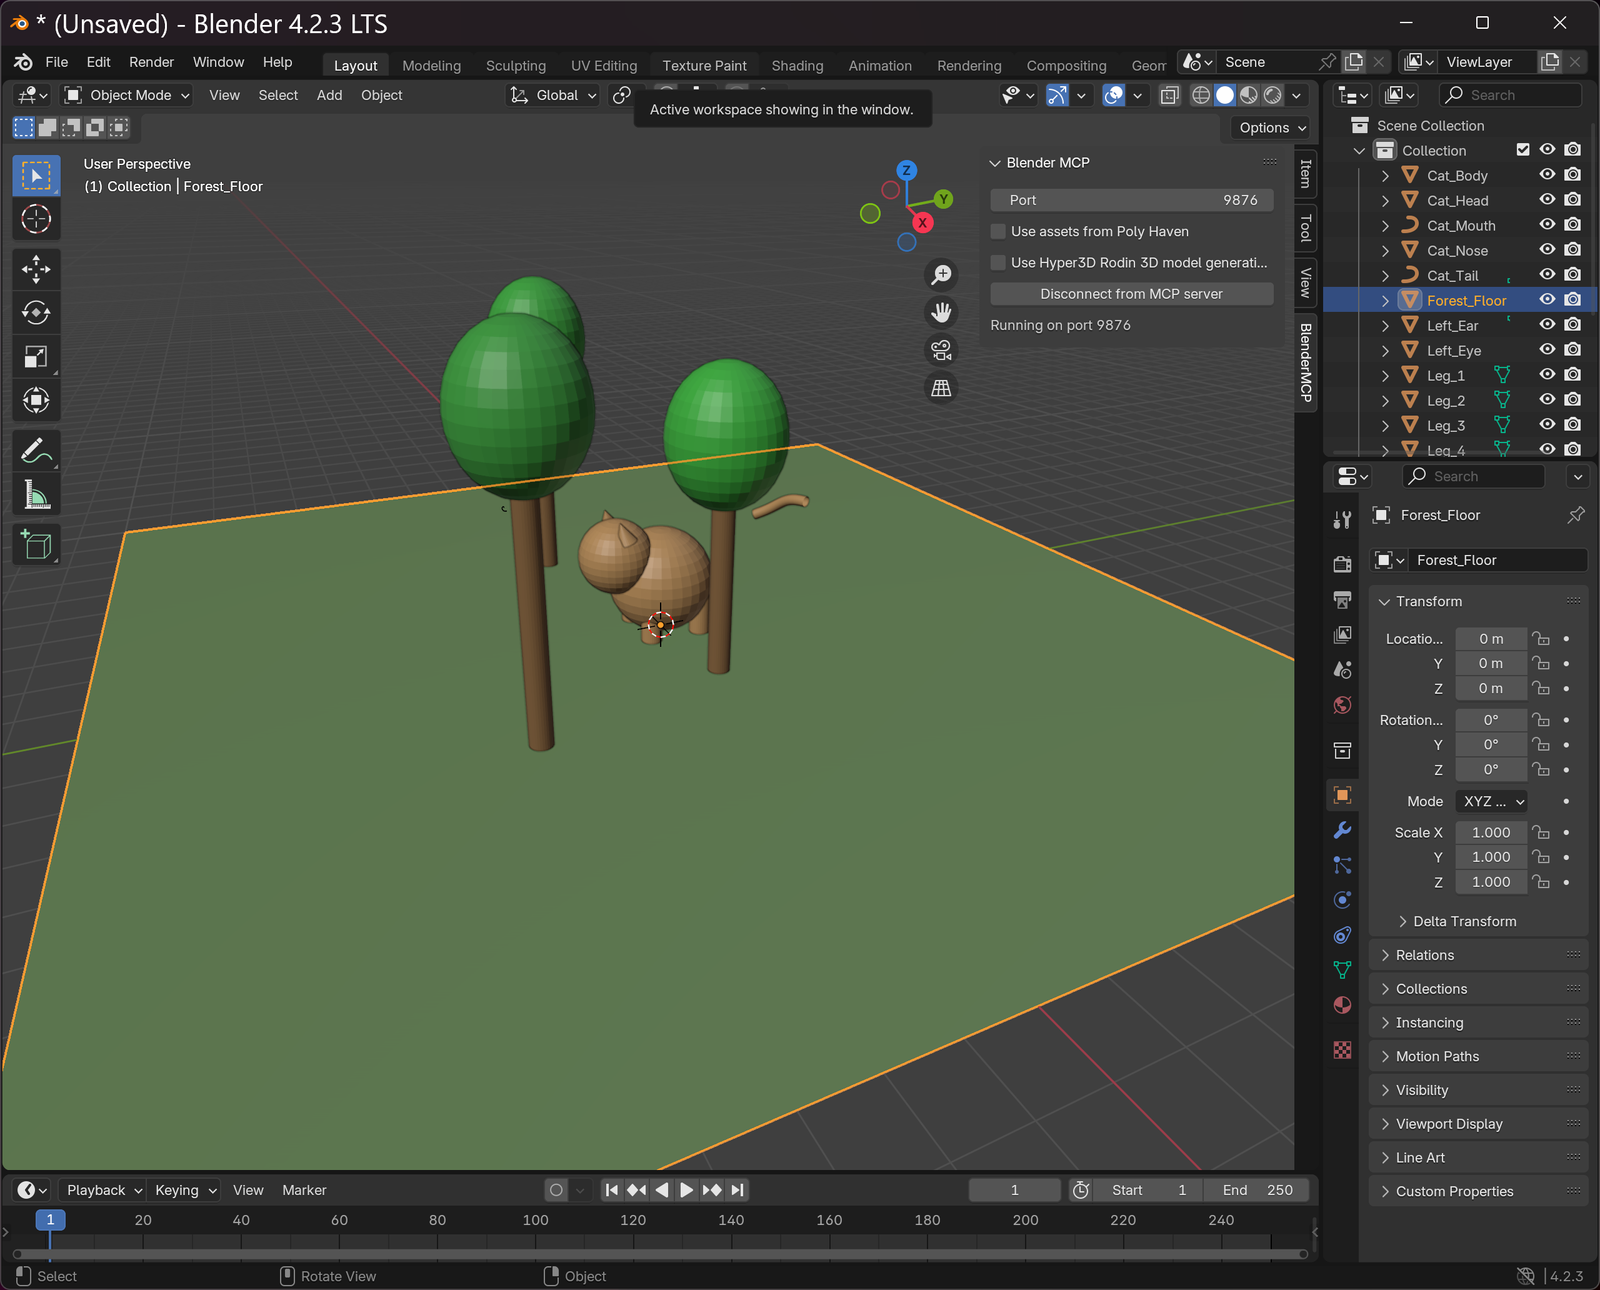
Task: Switch to the Sculpting workspace tab
Action: point(516,65)
